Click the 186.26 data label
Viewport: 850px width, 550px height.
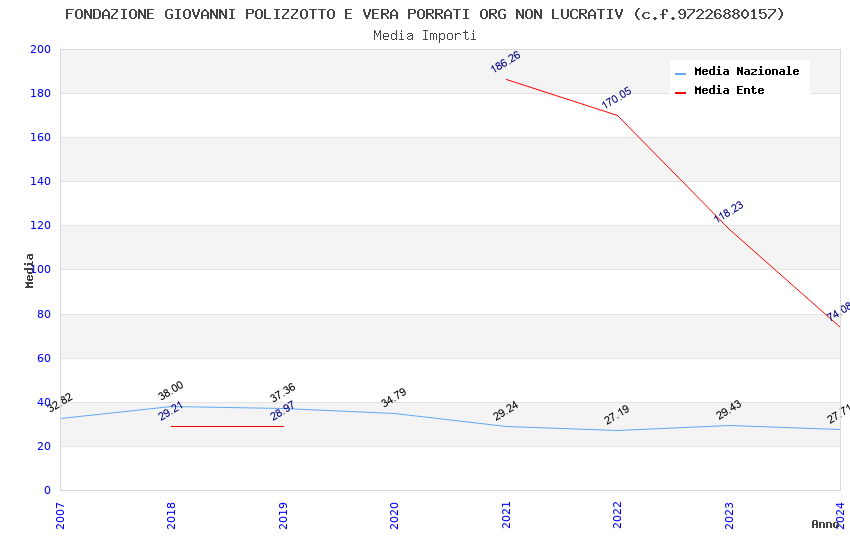(505, 62)
